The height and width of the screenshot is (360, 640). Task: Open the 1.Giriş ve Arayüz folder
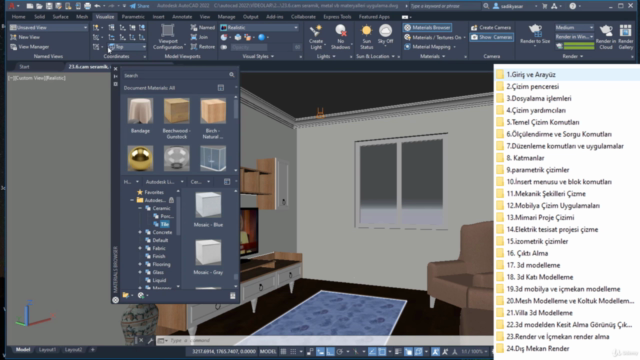click(x=531, y=75)
